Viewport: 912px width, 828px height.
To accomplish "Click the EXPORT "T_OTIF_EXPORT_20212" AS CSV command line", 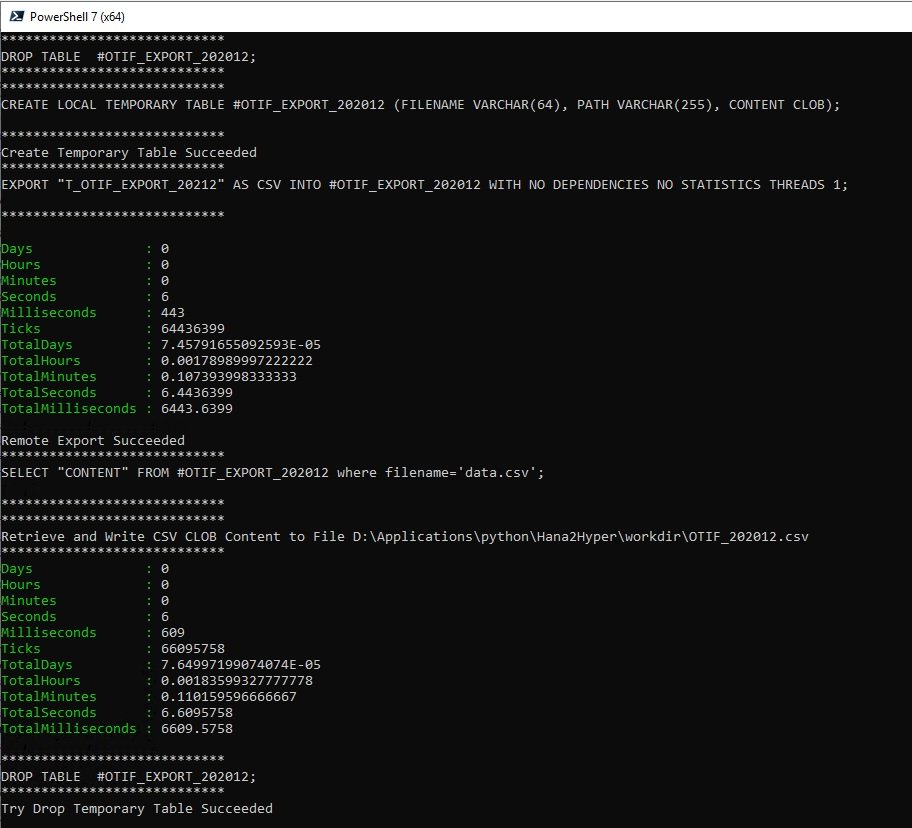I will 425,184.
